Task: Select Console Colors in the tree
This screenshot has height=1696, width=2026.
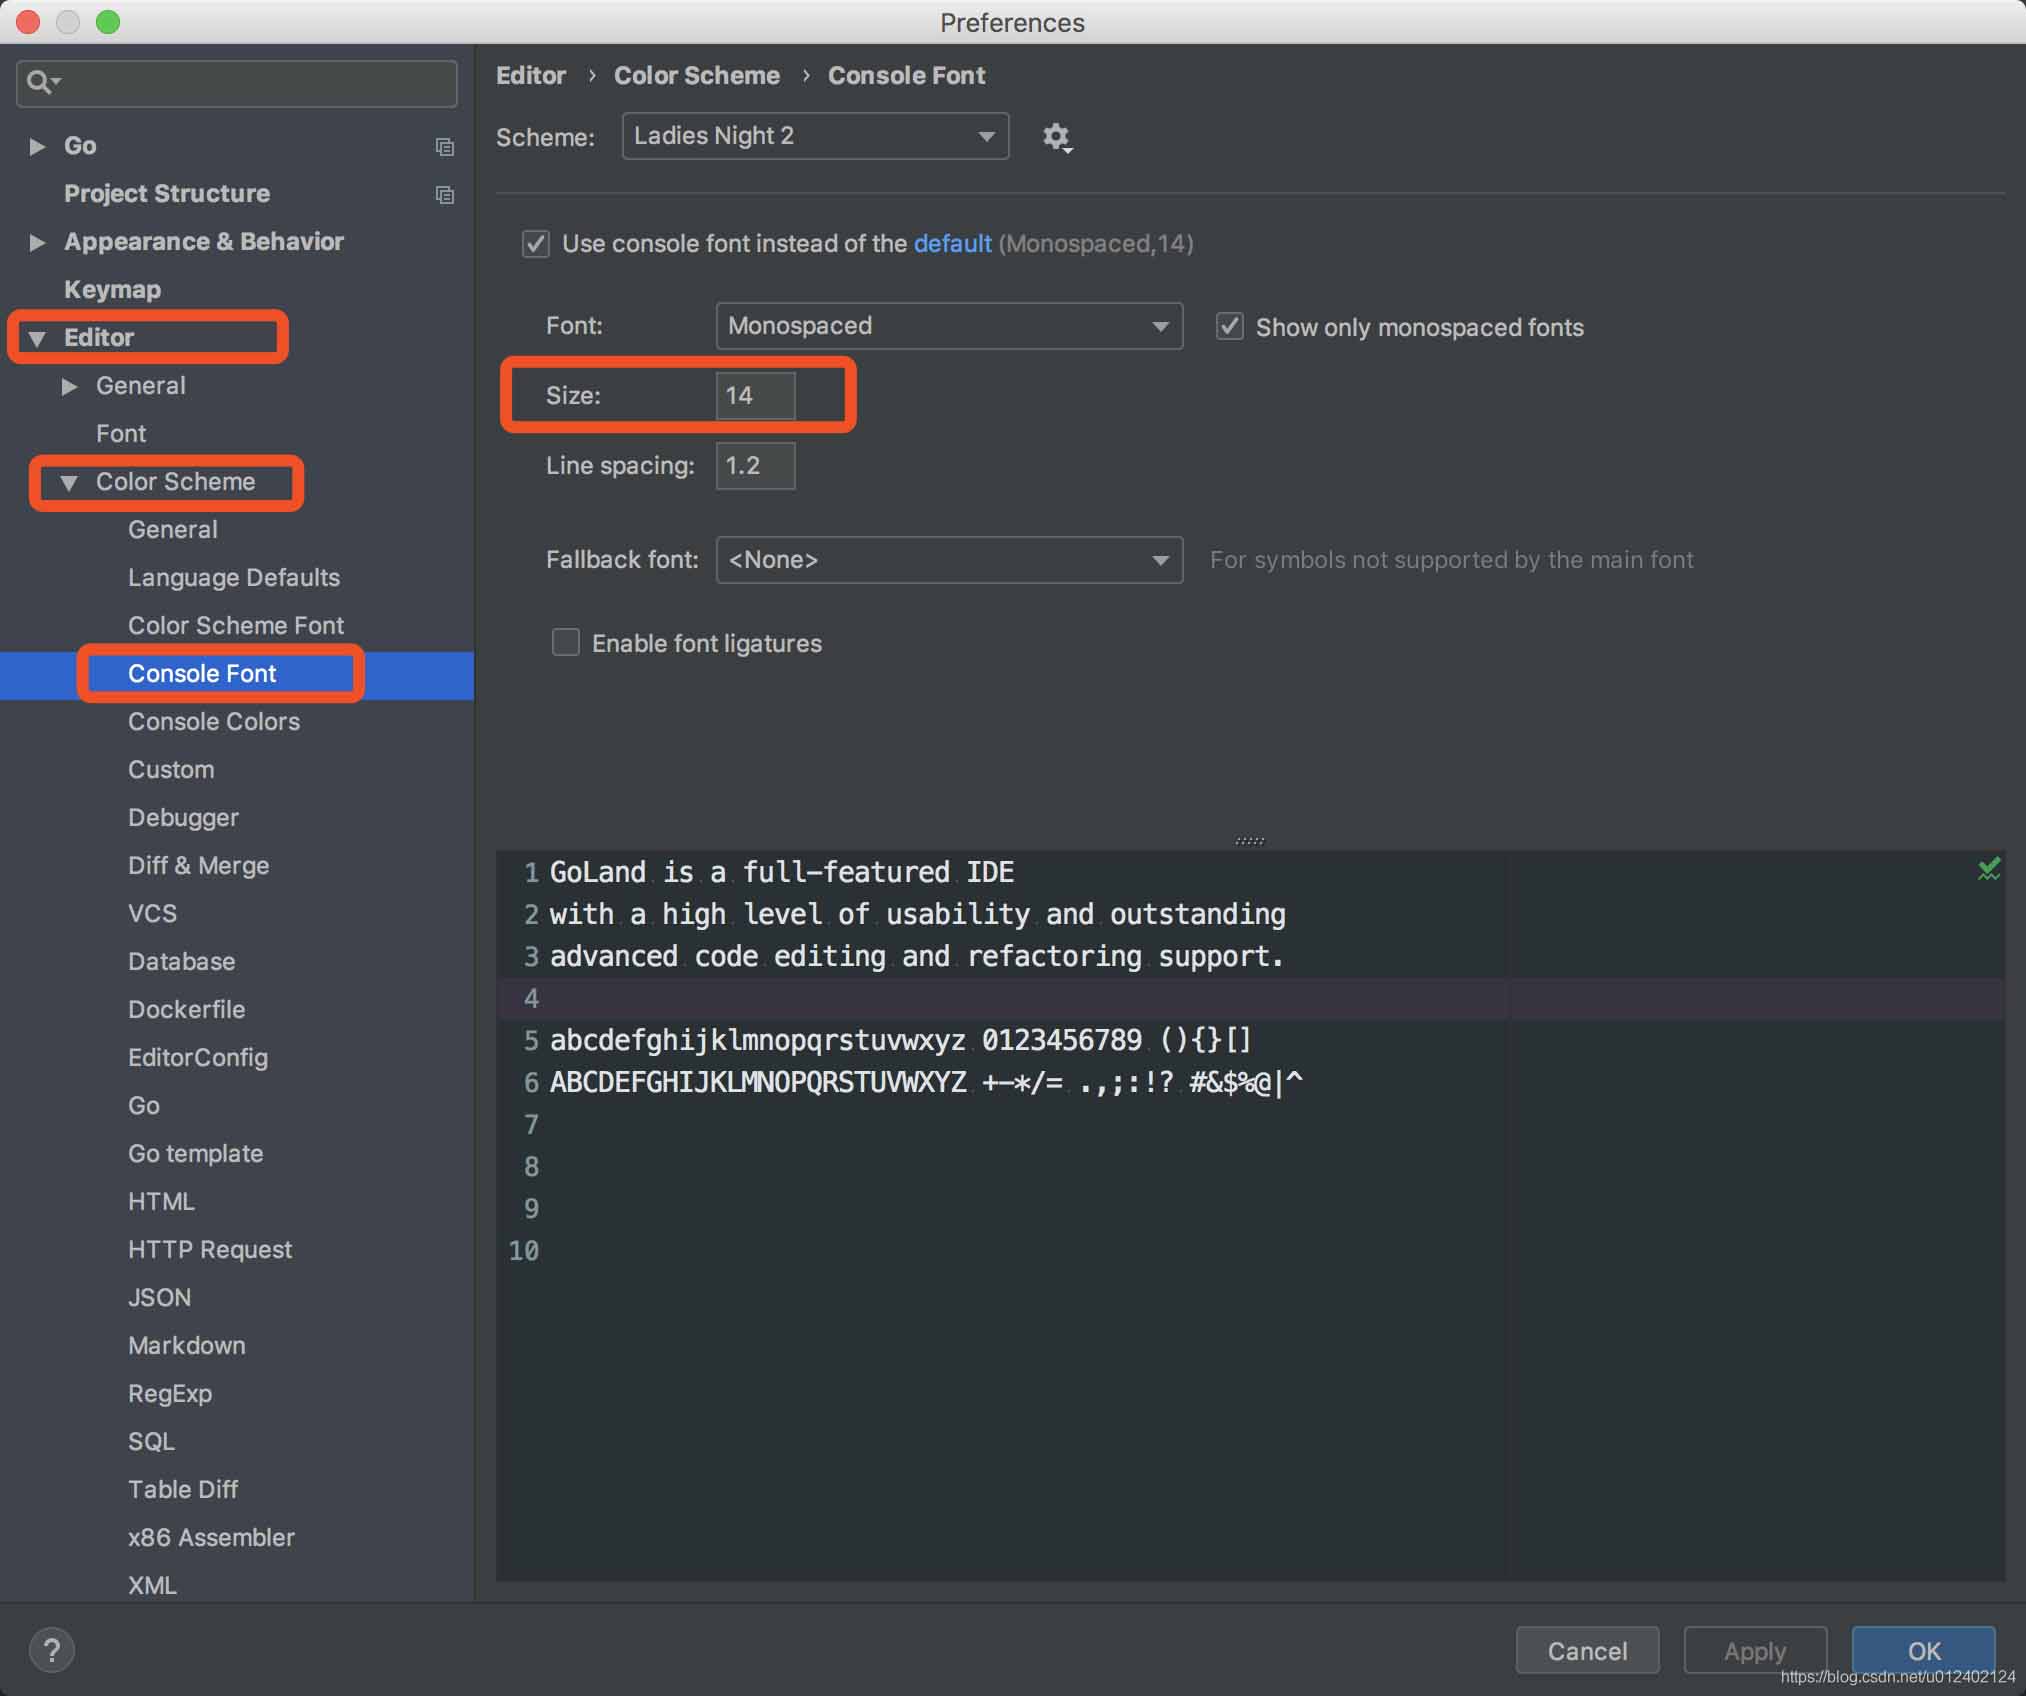Action: coord(214,722)
